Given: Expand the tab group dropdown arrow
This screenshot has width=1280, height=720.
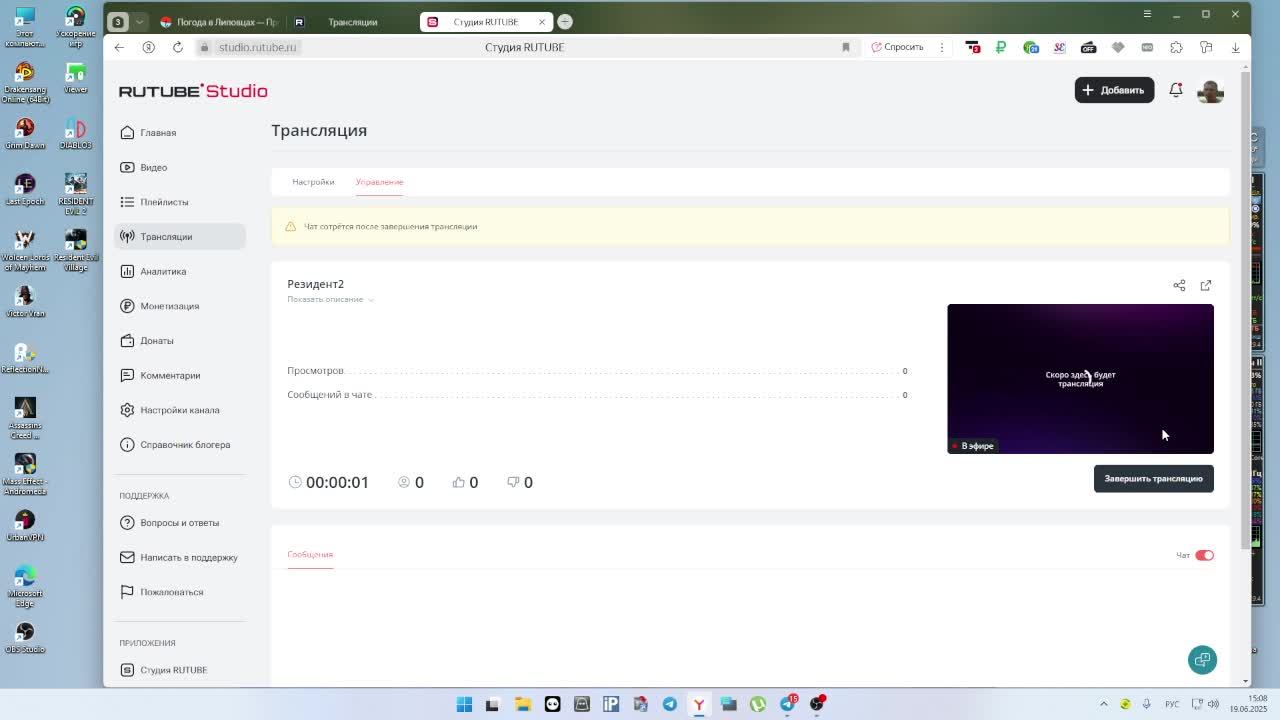Looking at the screenshot, I should [139, 22].
